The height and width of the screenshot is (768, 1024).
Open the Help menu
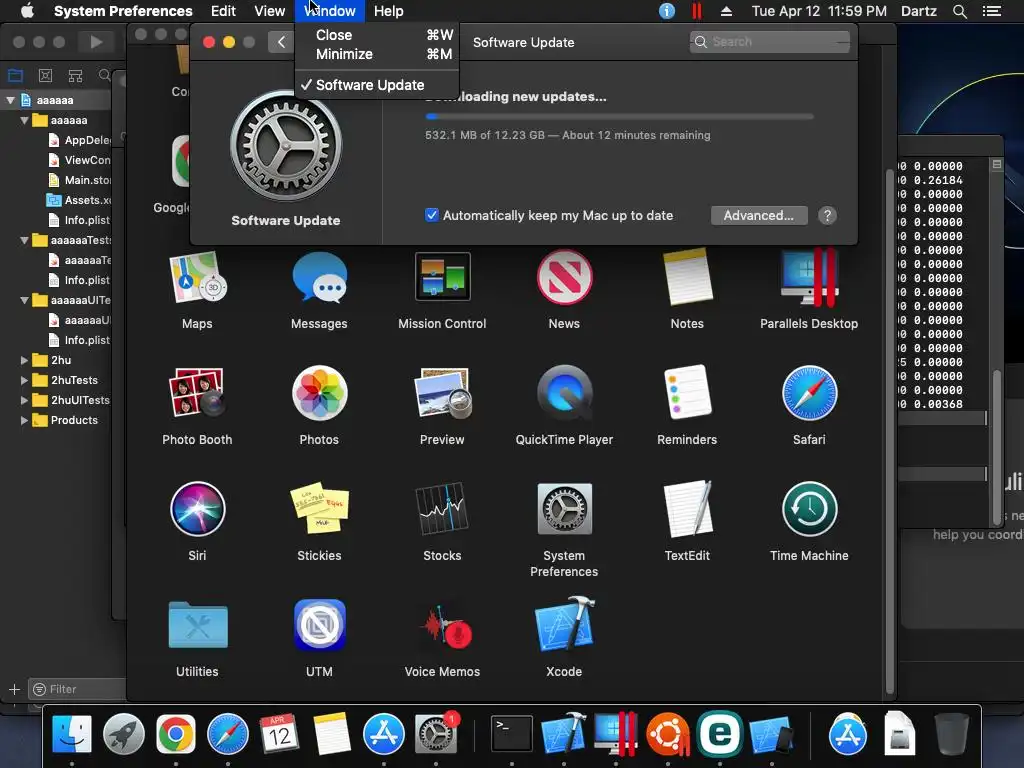[389, 11]
